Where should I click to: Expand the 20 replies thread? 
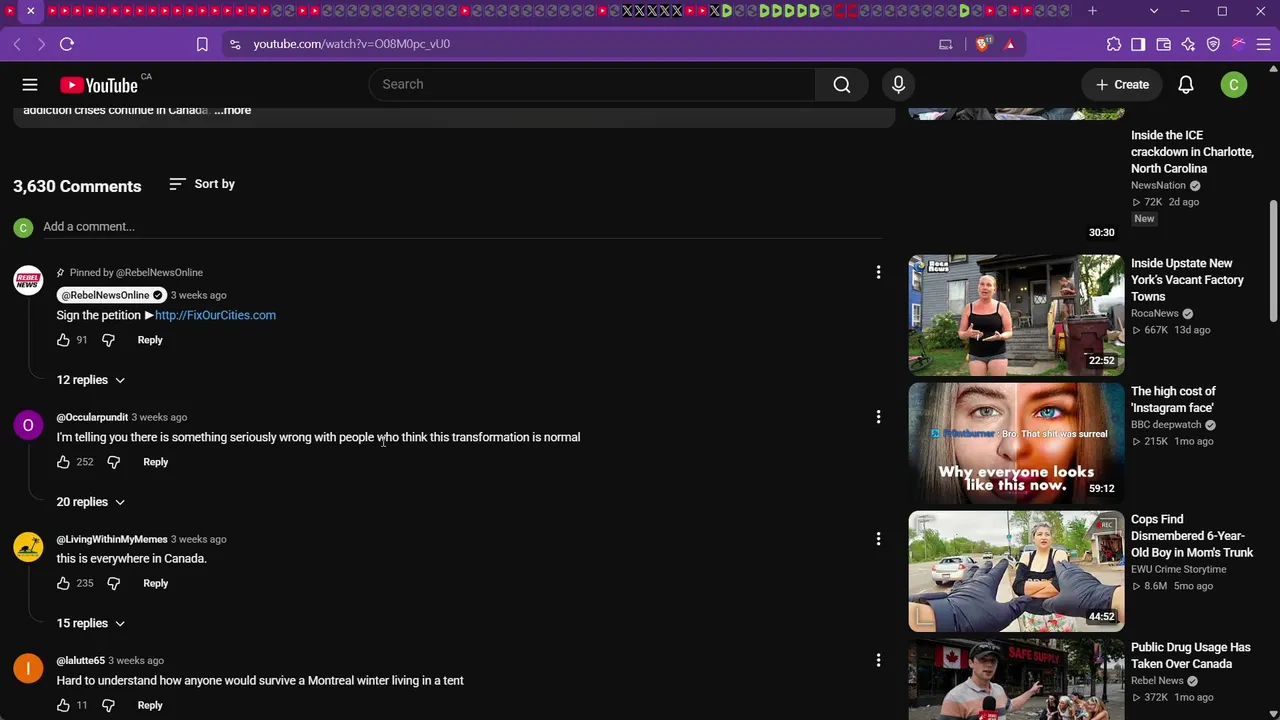point(91,502)
